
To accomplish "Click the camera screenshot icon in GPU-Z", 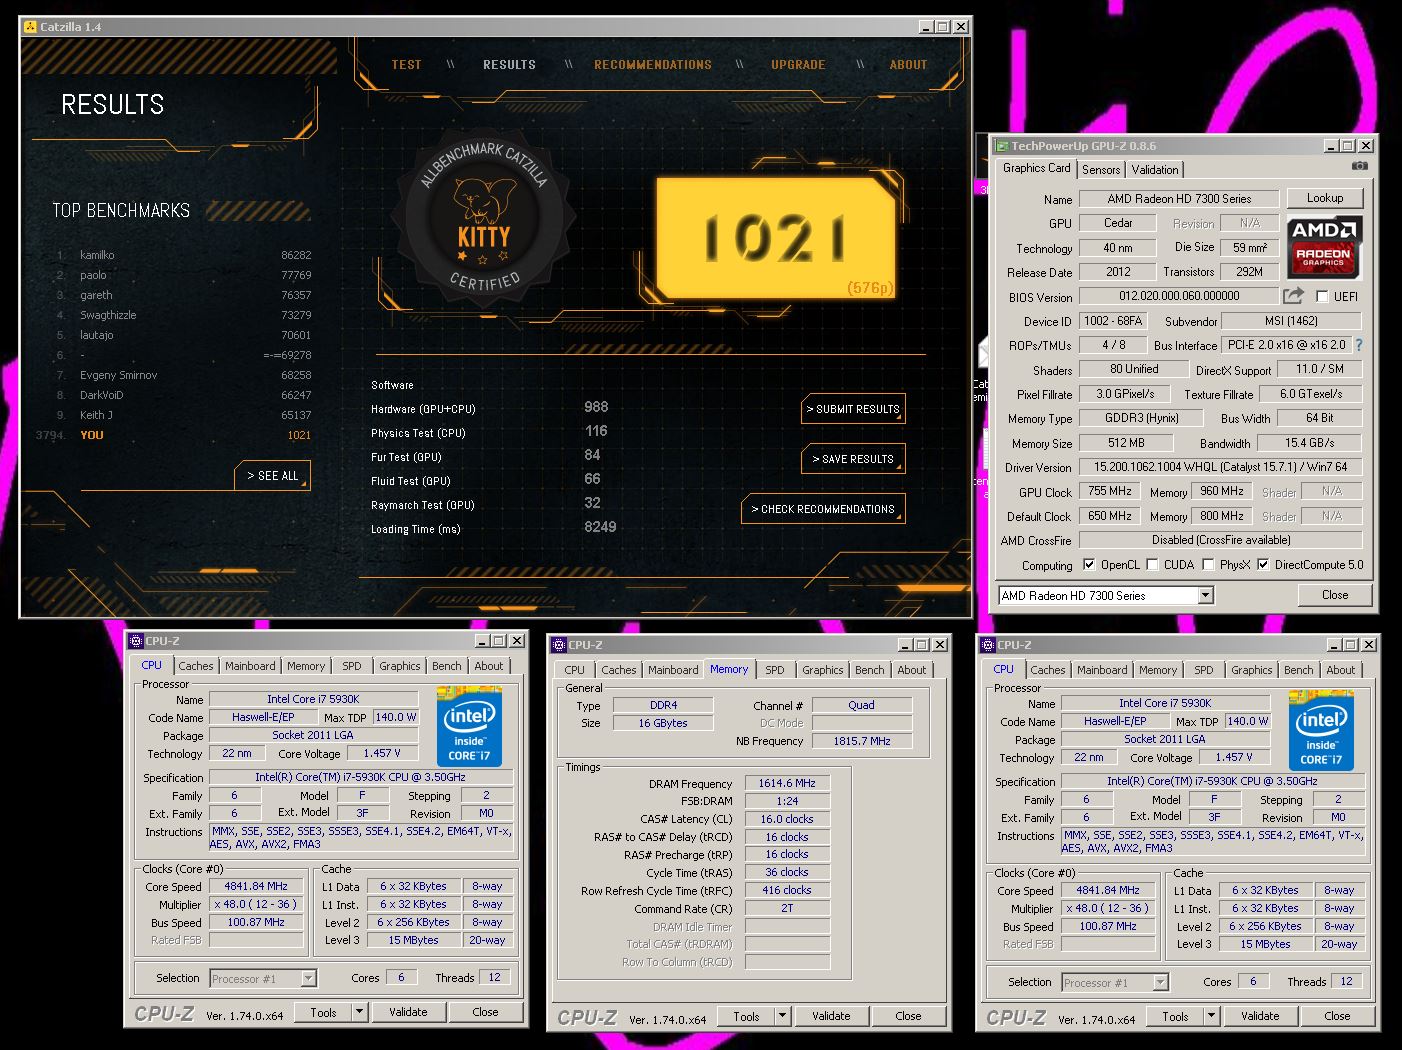I will [x=1359, y=166].
